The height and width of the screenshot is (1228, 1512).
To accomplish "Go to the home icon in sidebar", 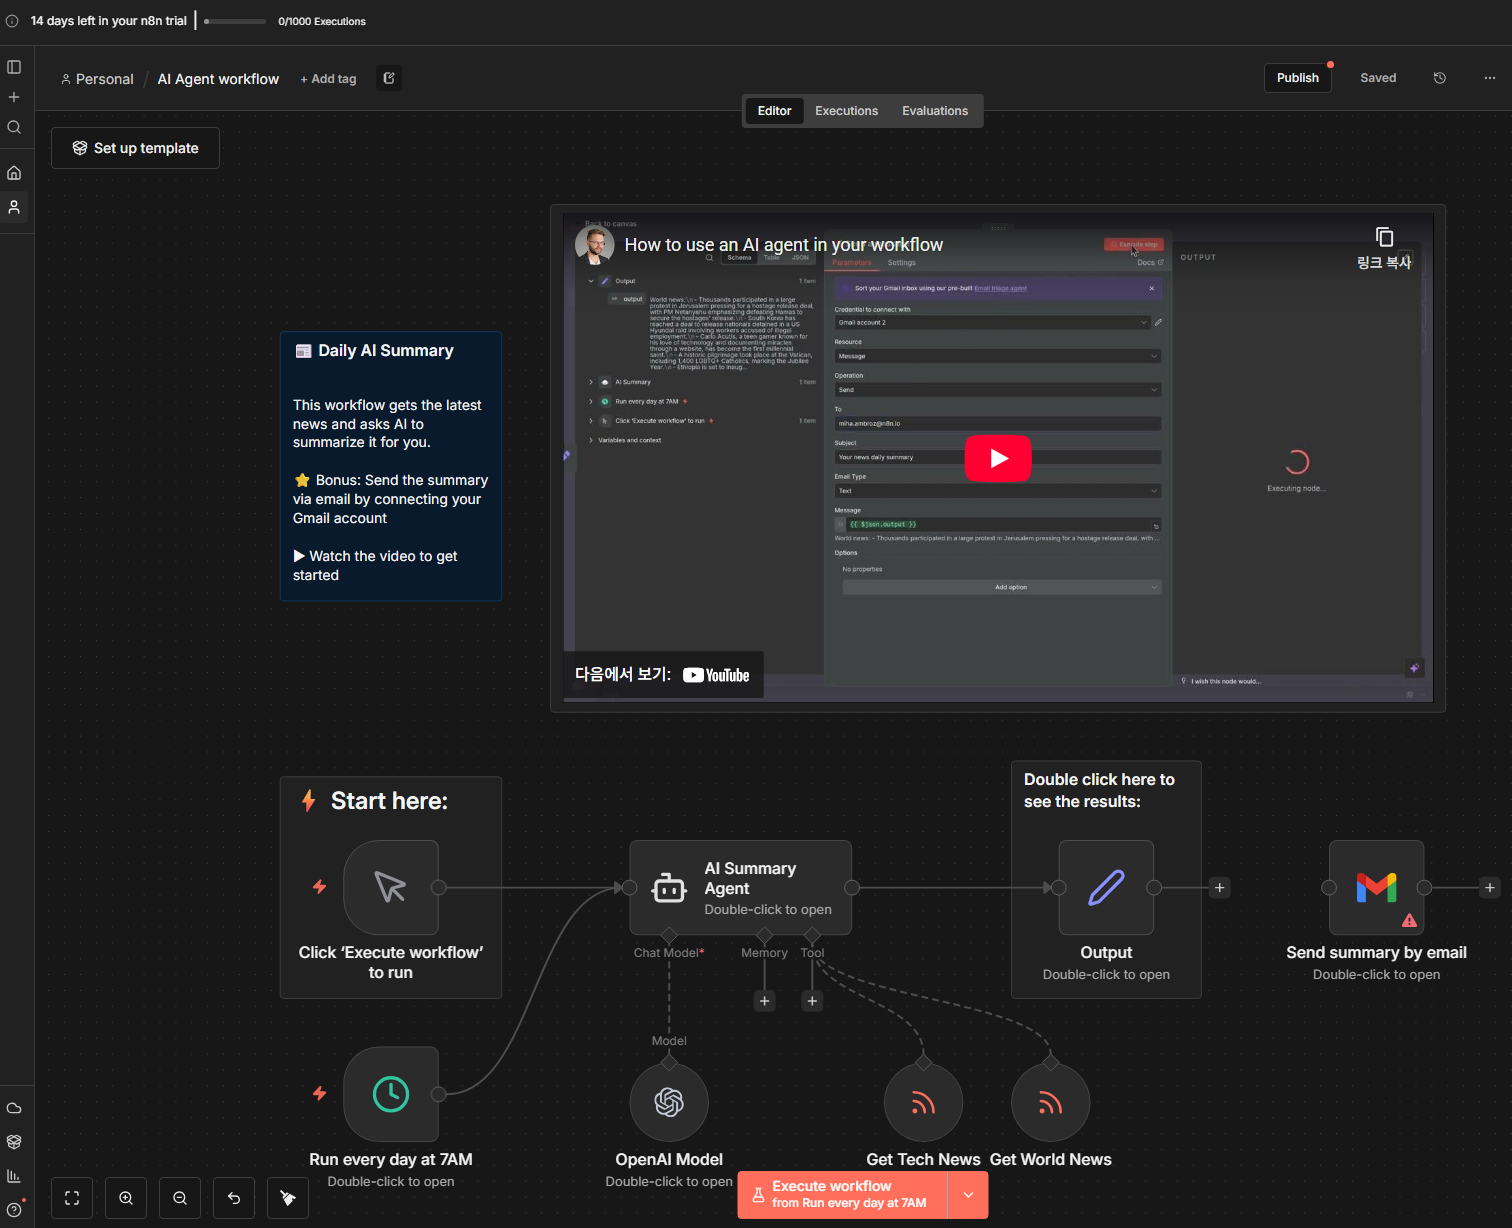I will pyautogui.click(x=14, y=173).
